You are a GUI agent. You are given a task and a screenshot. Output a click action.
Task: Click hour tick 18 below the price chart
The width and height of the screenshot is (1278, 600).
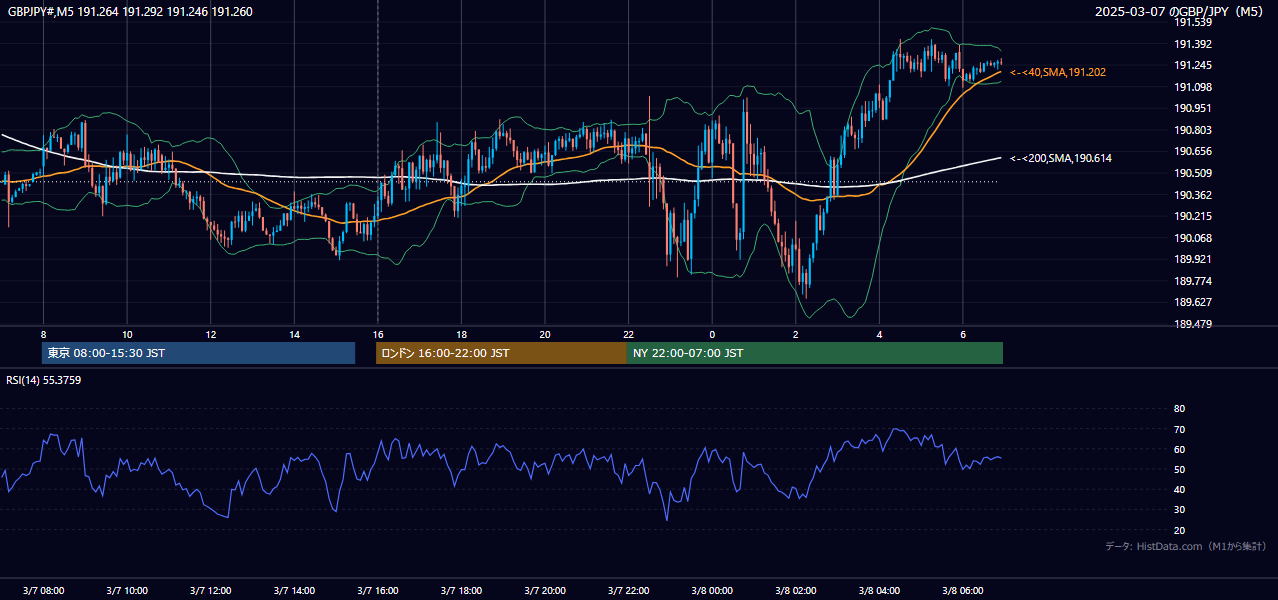pos(461,334)
